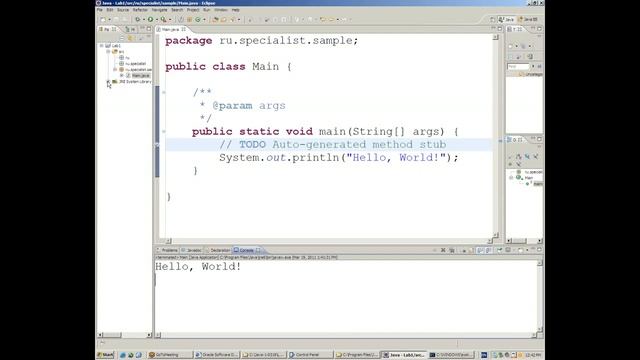This screenshot has height=360, width=640.
Task: Open the Window menu
Action: point(221,10)
